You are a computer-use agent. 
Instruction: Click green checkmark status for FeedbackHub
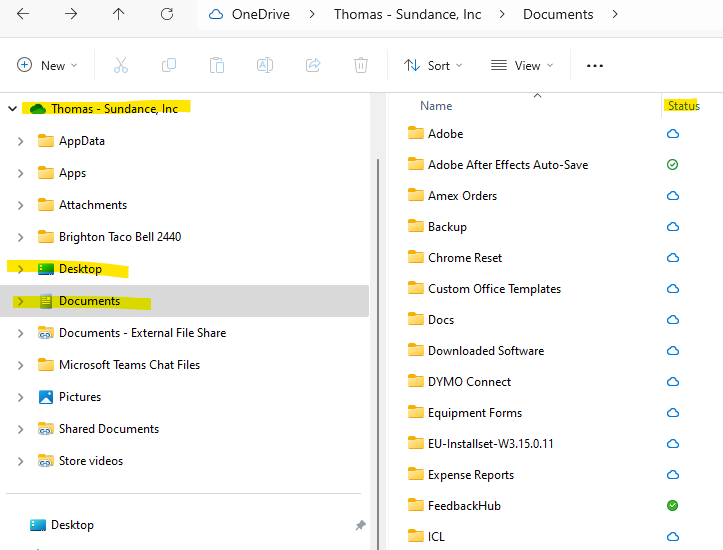coord(673,506)
